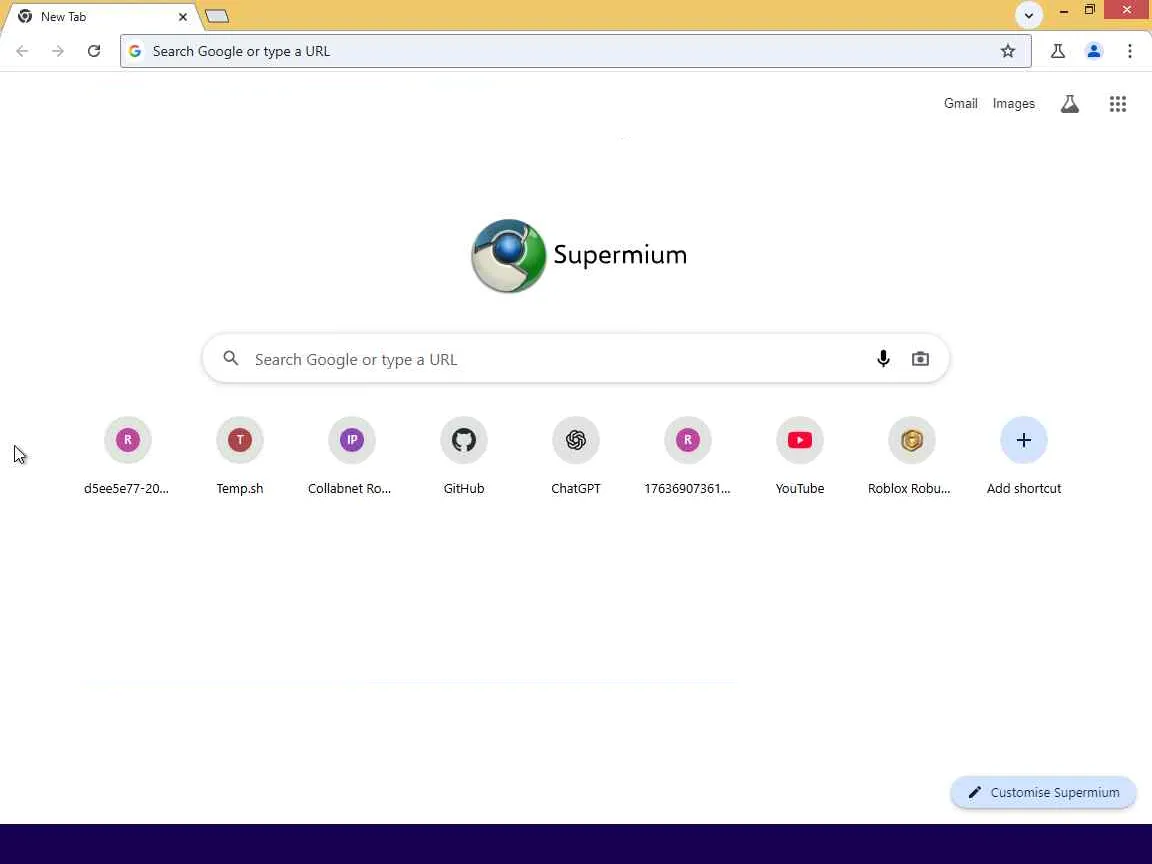Open the Google apps grid
Viewport: 1152px width, 864px height.
[1117, 104]
